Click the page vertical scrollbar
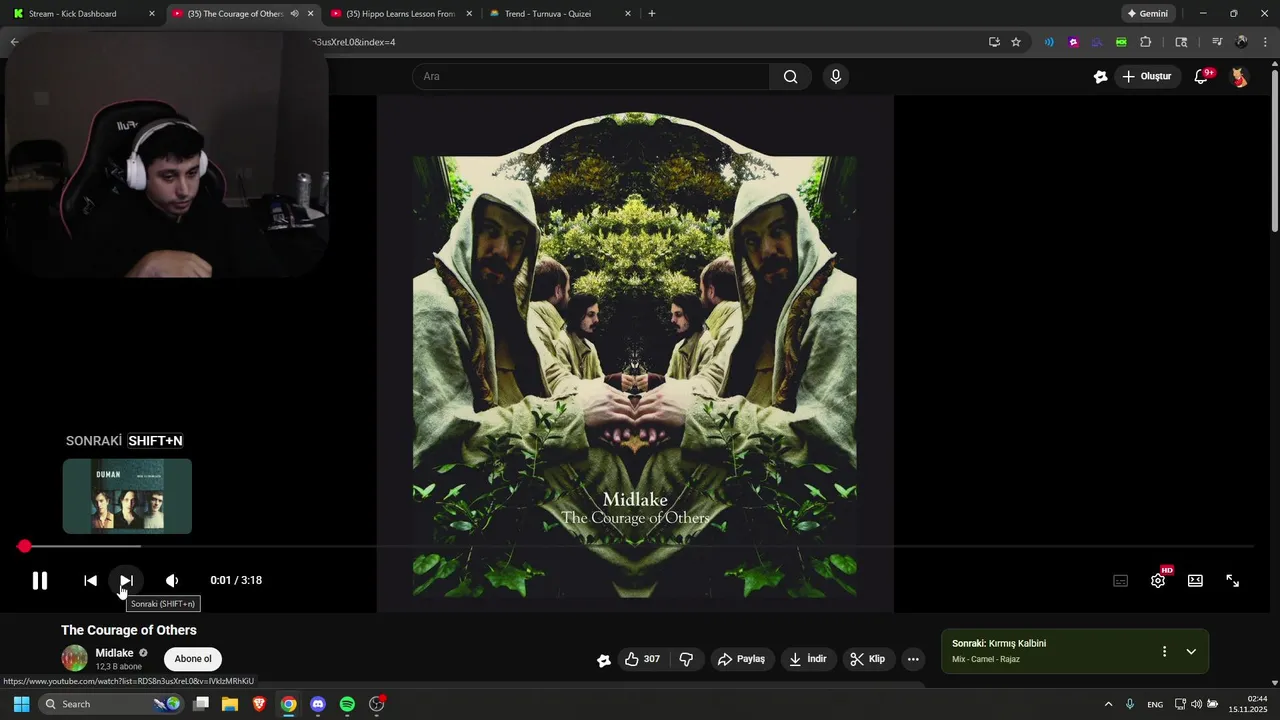This screenshot has height=720, width=1280. click(1275, 150)
